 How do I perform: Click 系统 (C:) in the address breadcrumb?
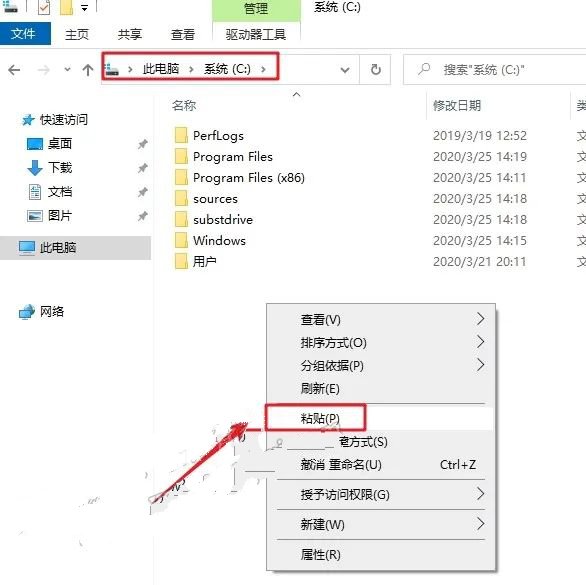click(227, 69)
